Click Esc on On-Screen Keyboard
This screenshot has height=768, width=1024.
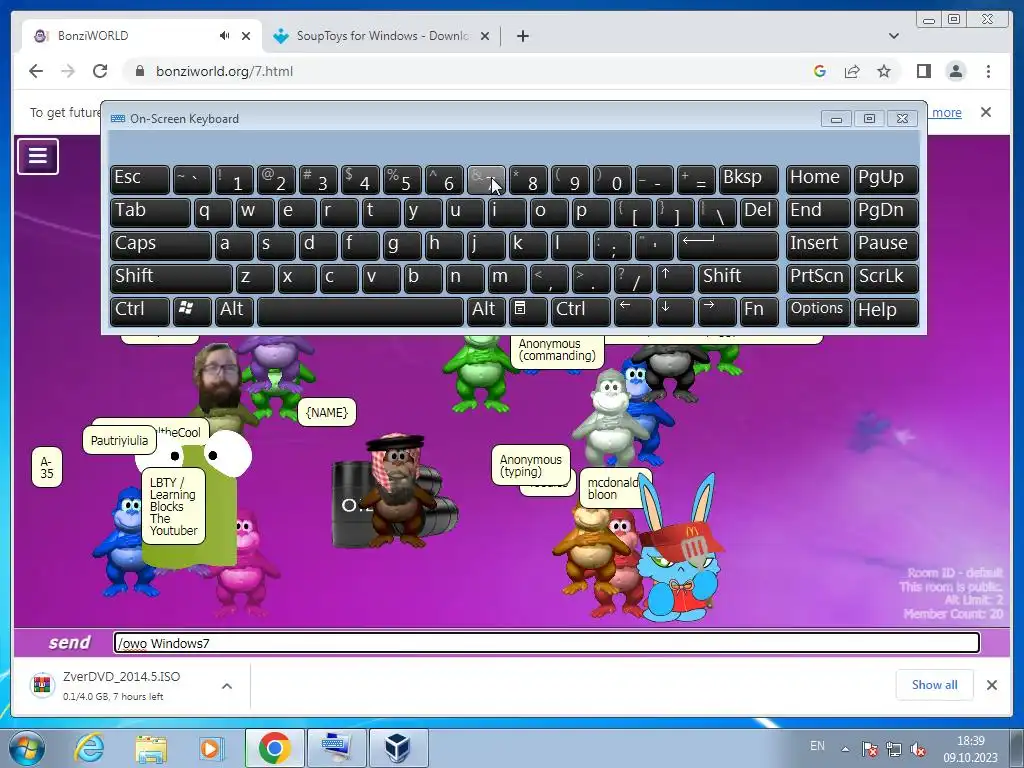point(140,179)
